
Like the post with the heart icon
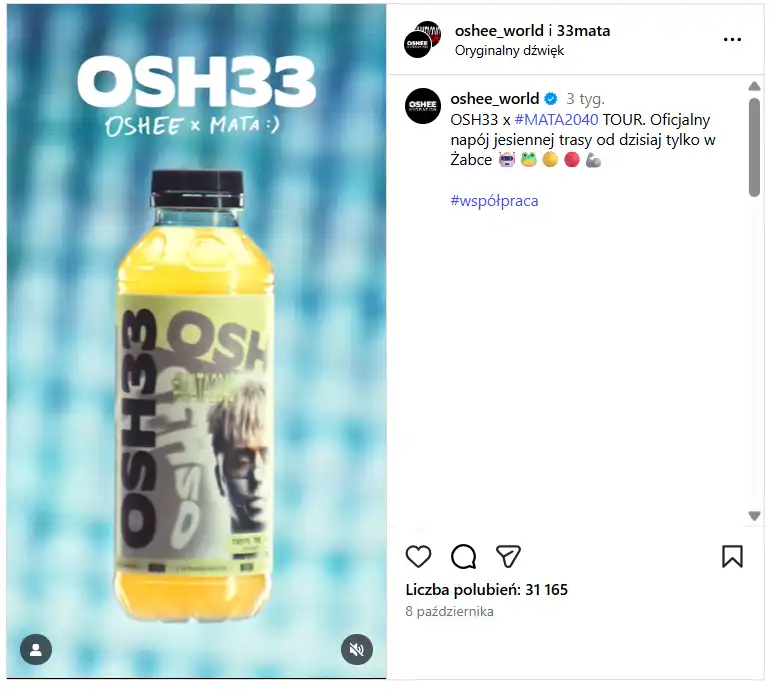[x=418, y=557]
